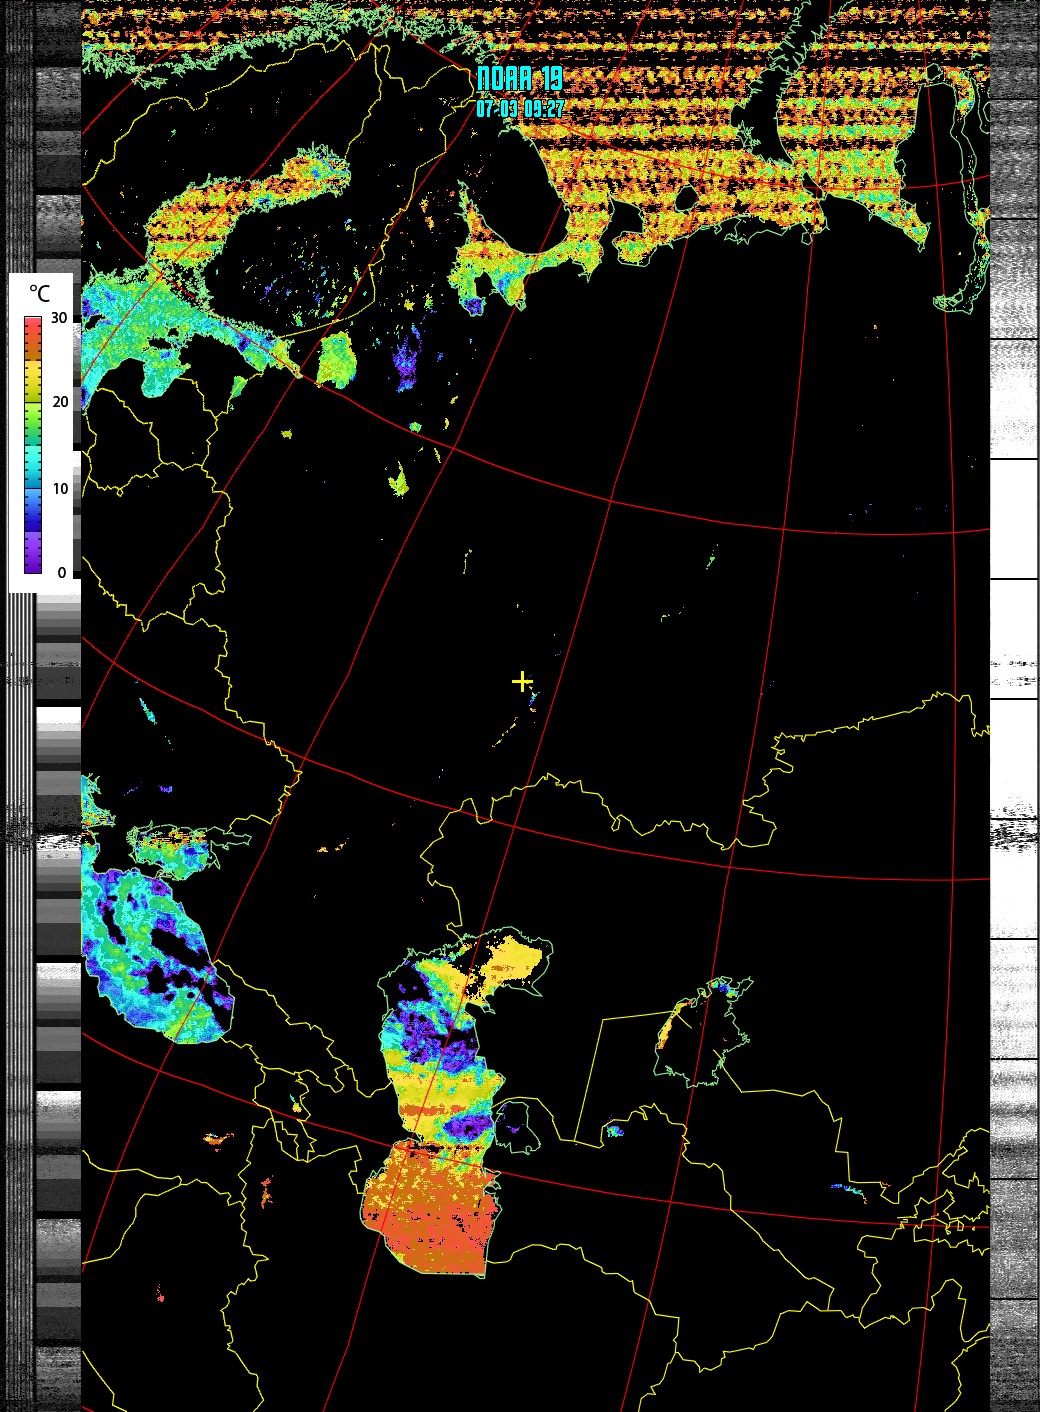This screenshot has width=1040, height=1412.
Task: Click the 20 label on temperature scale
Action: point(60,402)
